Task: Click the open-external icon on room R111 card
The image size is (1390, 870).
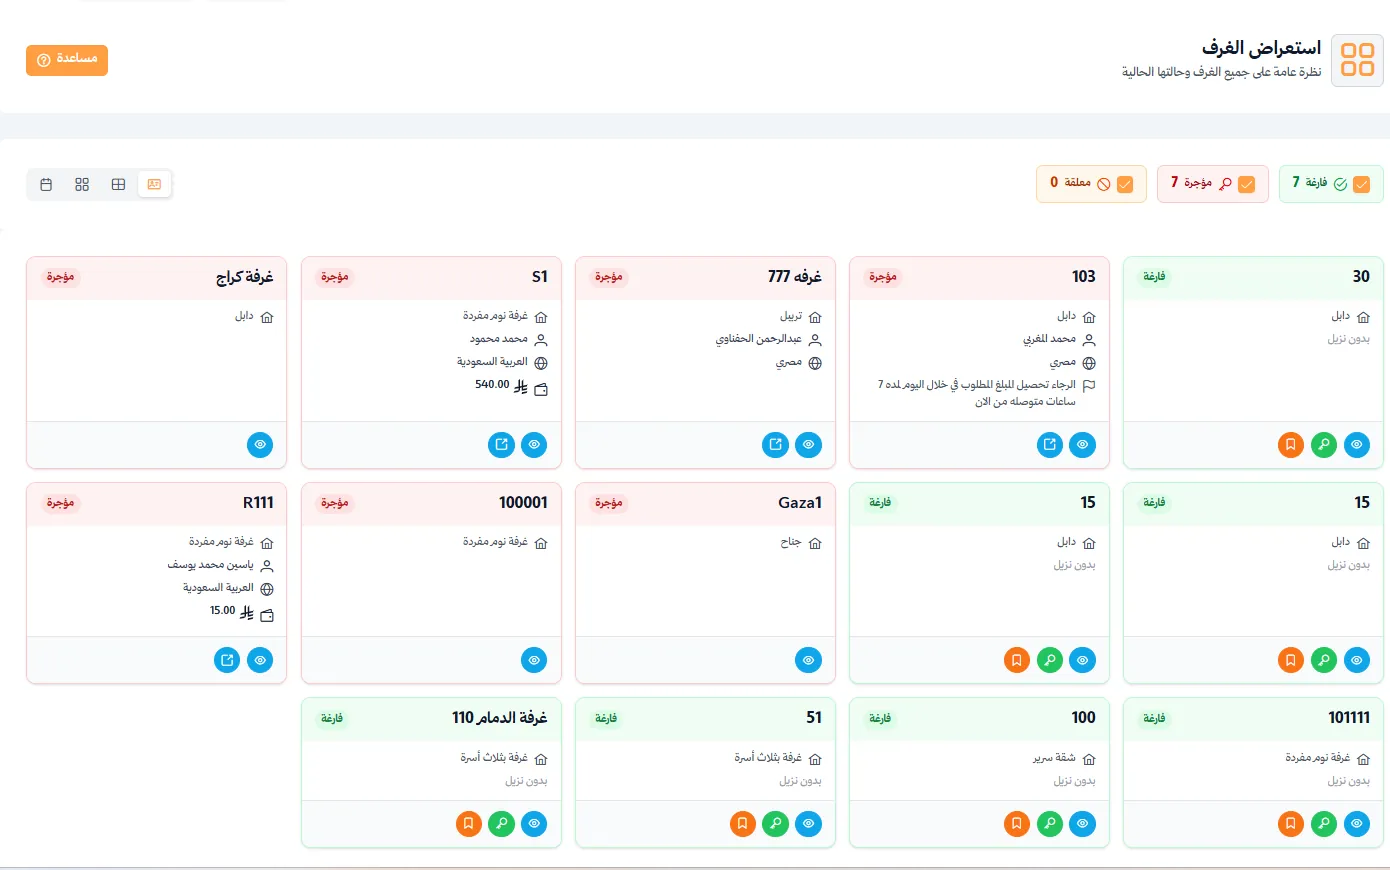Action: 227,660
